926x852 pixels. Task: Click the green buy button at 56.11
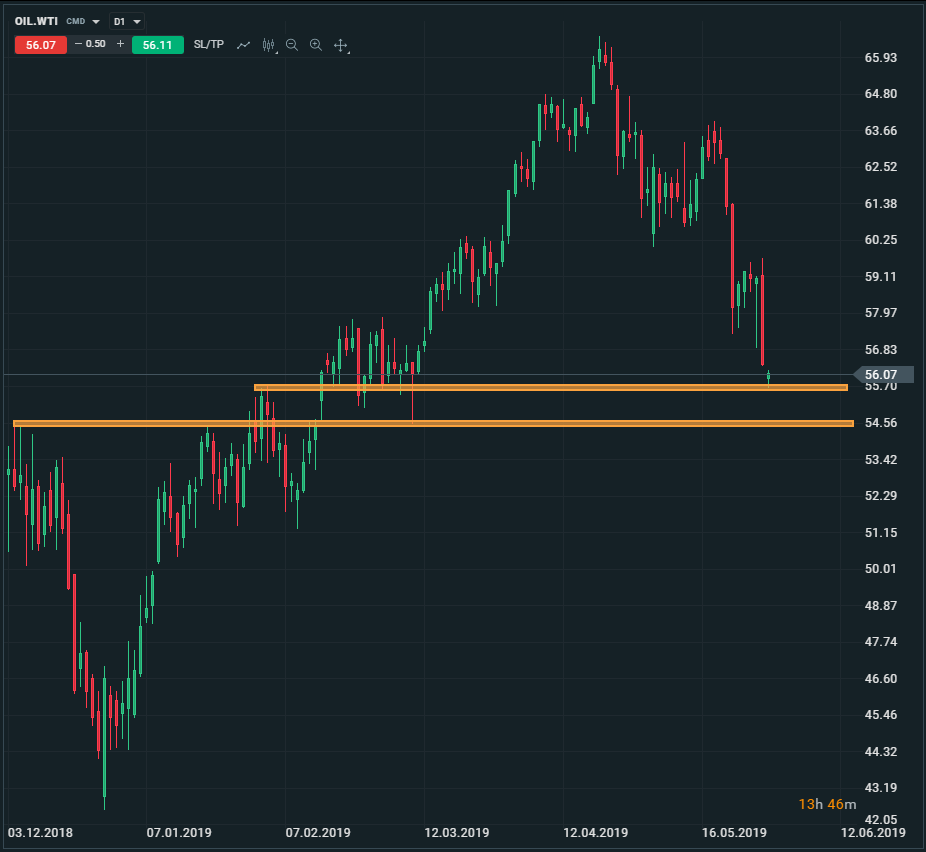(157, 45)
